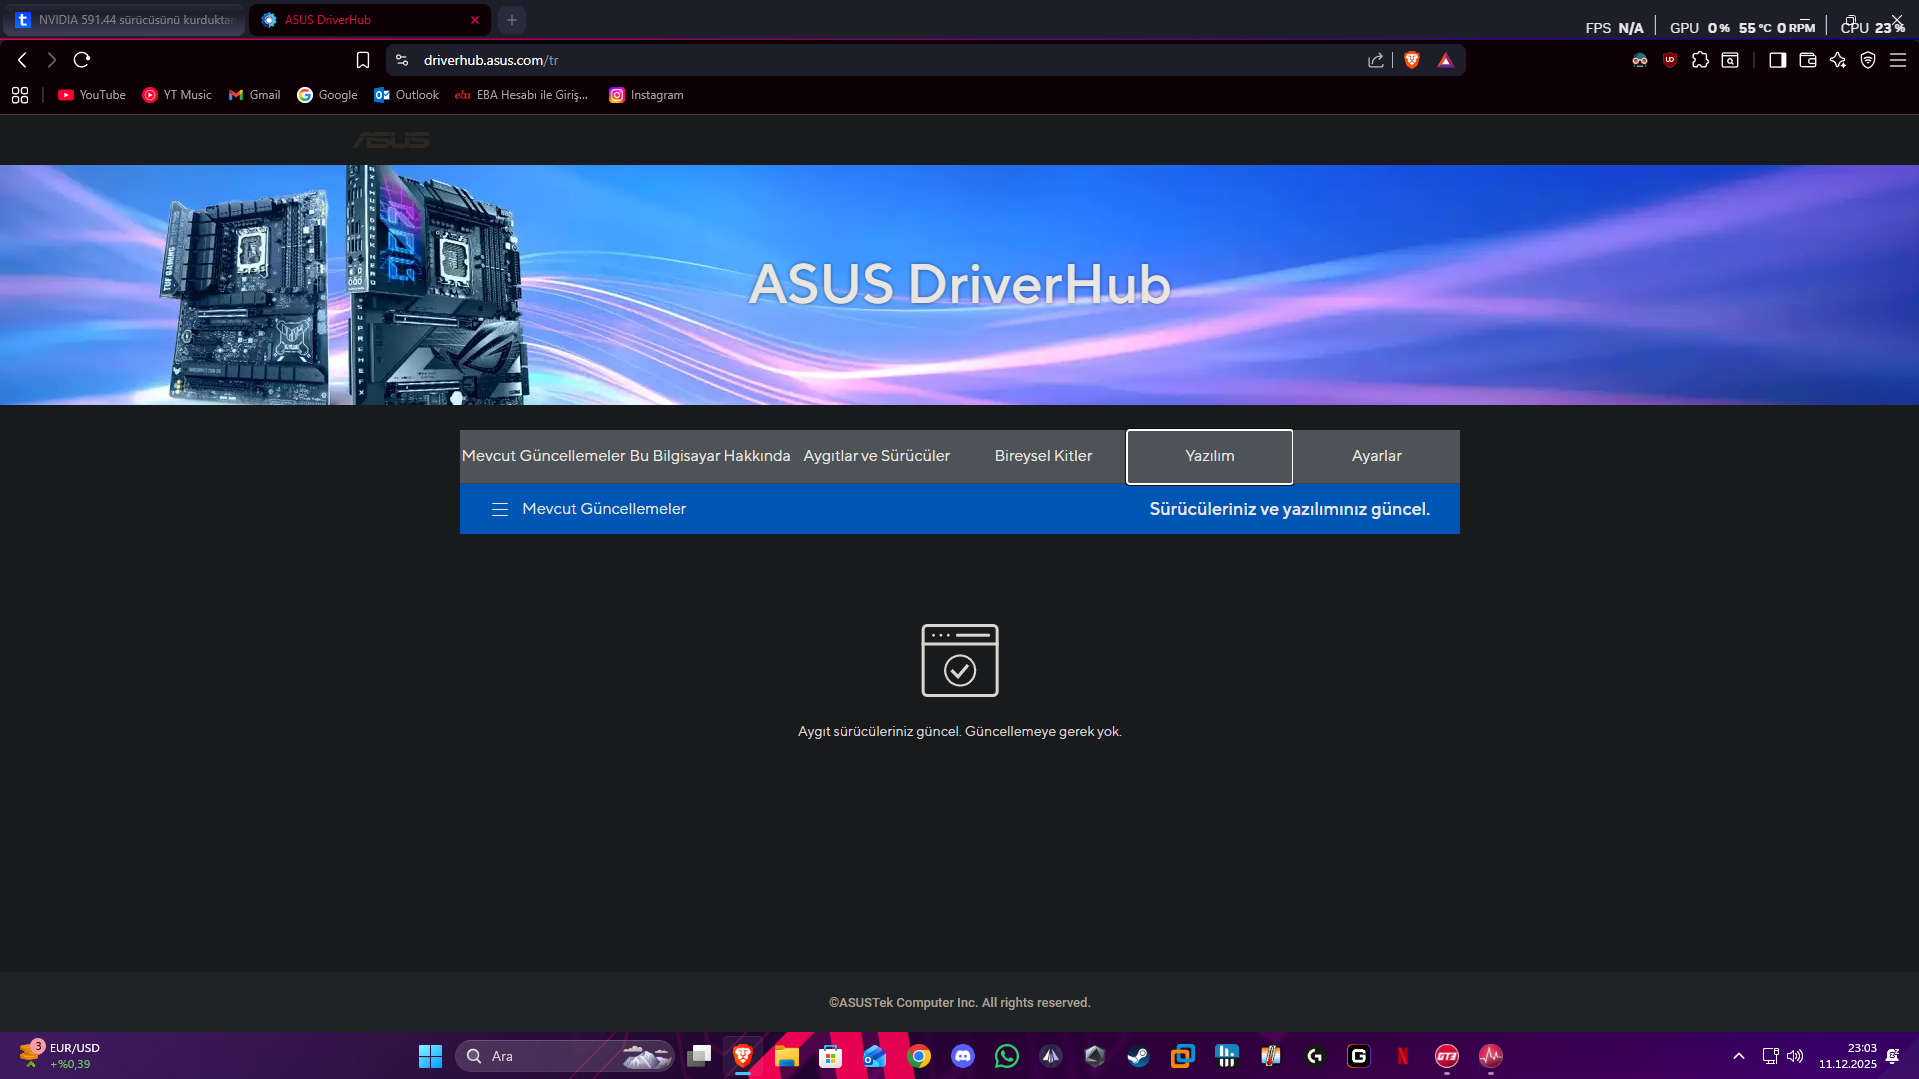This screenshot has width=1919, height=1079.
Task: Open Discord from the taskbar
Action: click(963, 1056)
